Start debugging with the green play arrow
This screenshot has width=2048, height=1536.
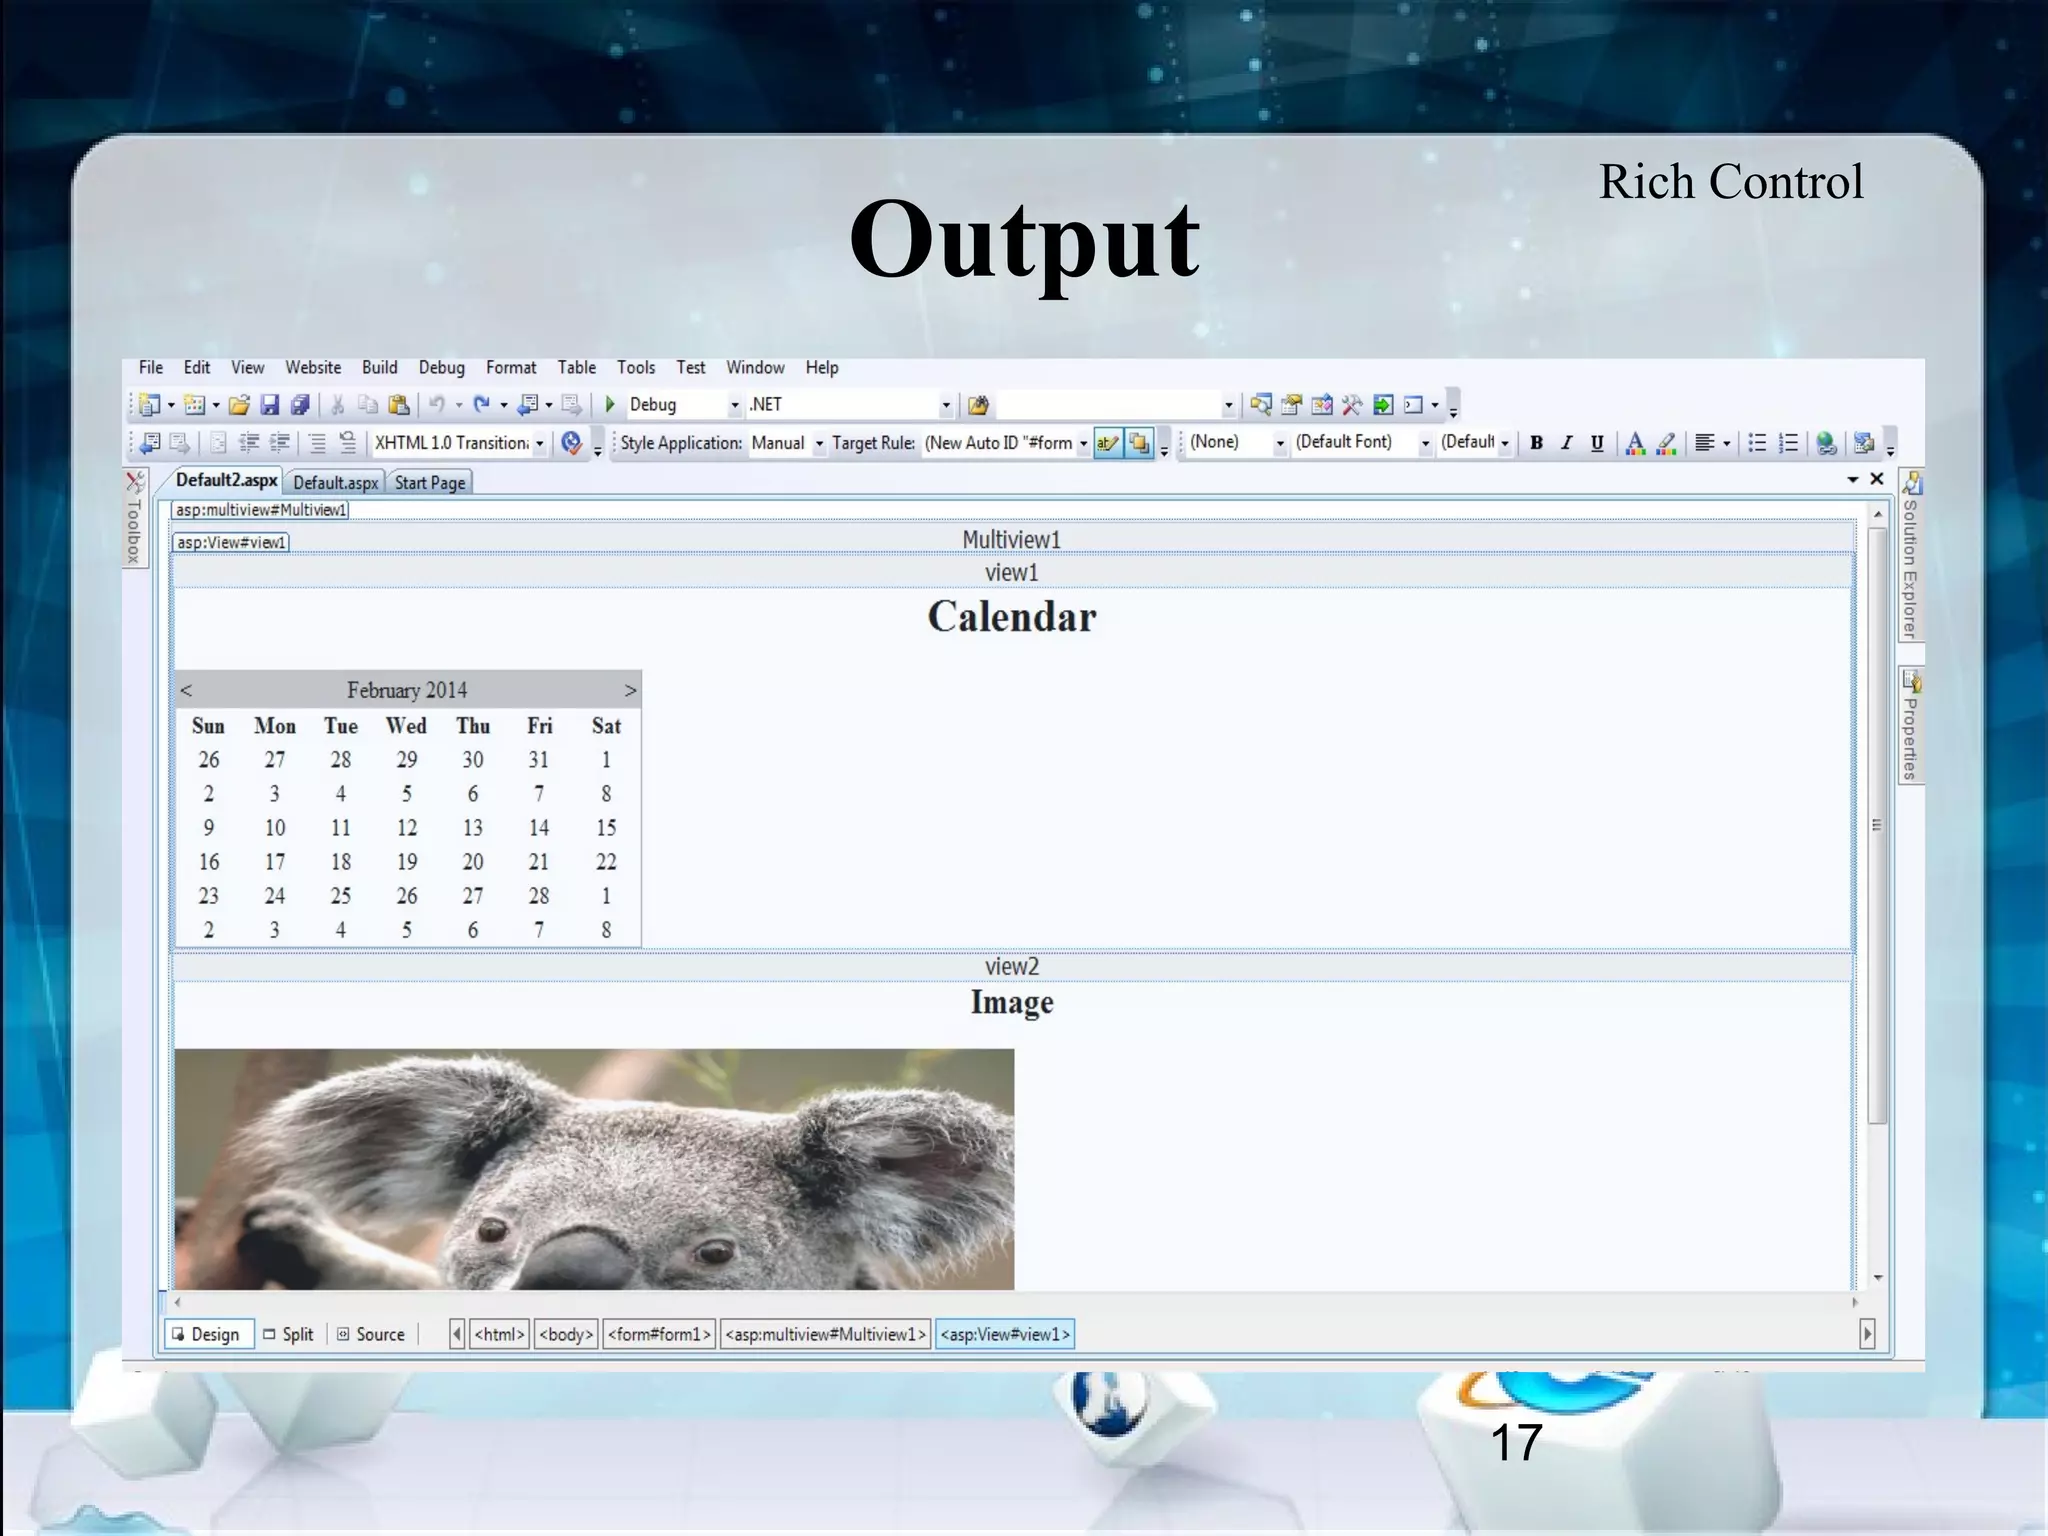[610, 404]
